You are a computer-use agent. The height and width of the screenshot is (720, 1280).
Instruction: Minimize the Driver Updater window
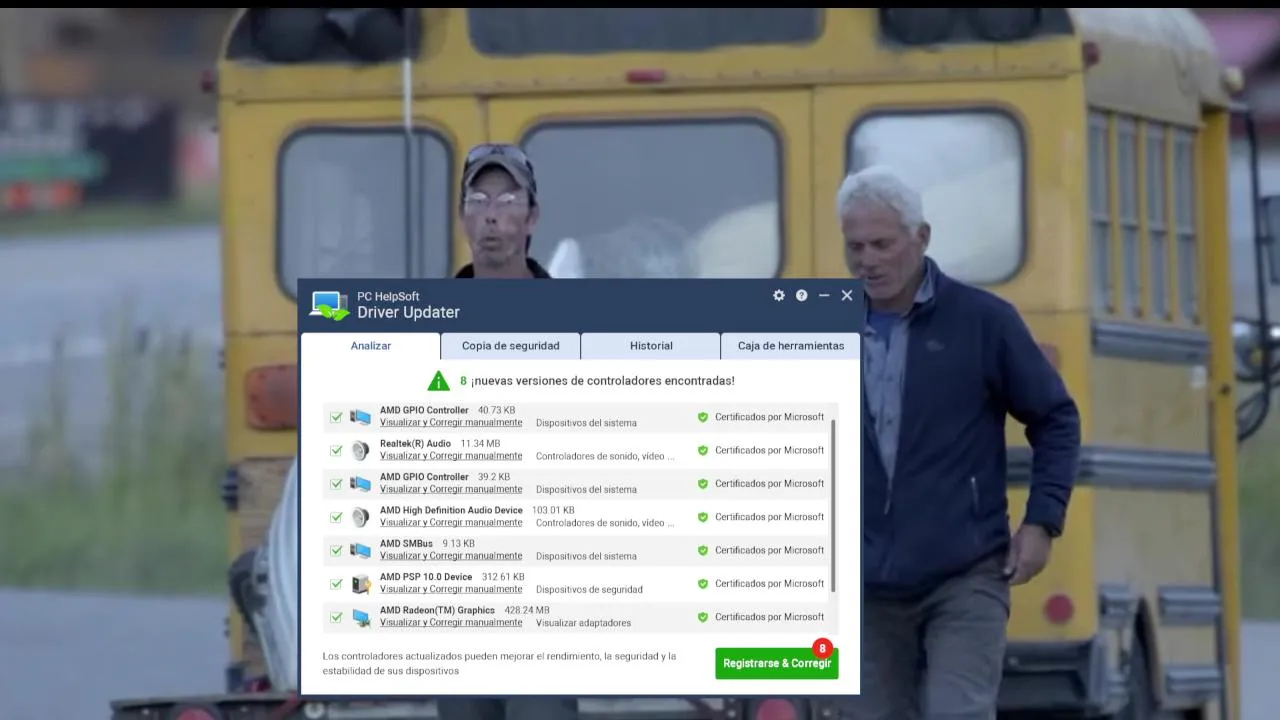pos(824,295)
